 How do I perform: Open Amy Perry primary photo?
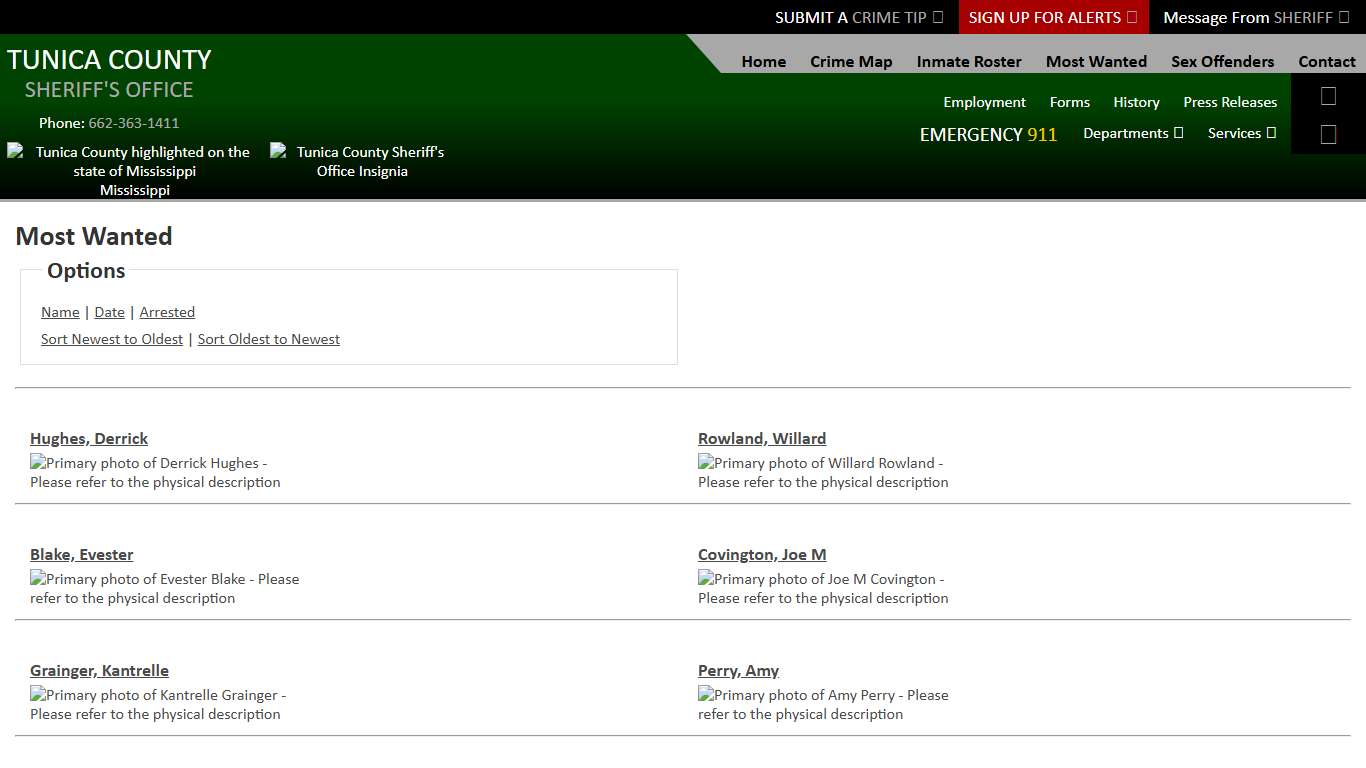pyautogui.click(x=822, y=704)
